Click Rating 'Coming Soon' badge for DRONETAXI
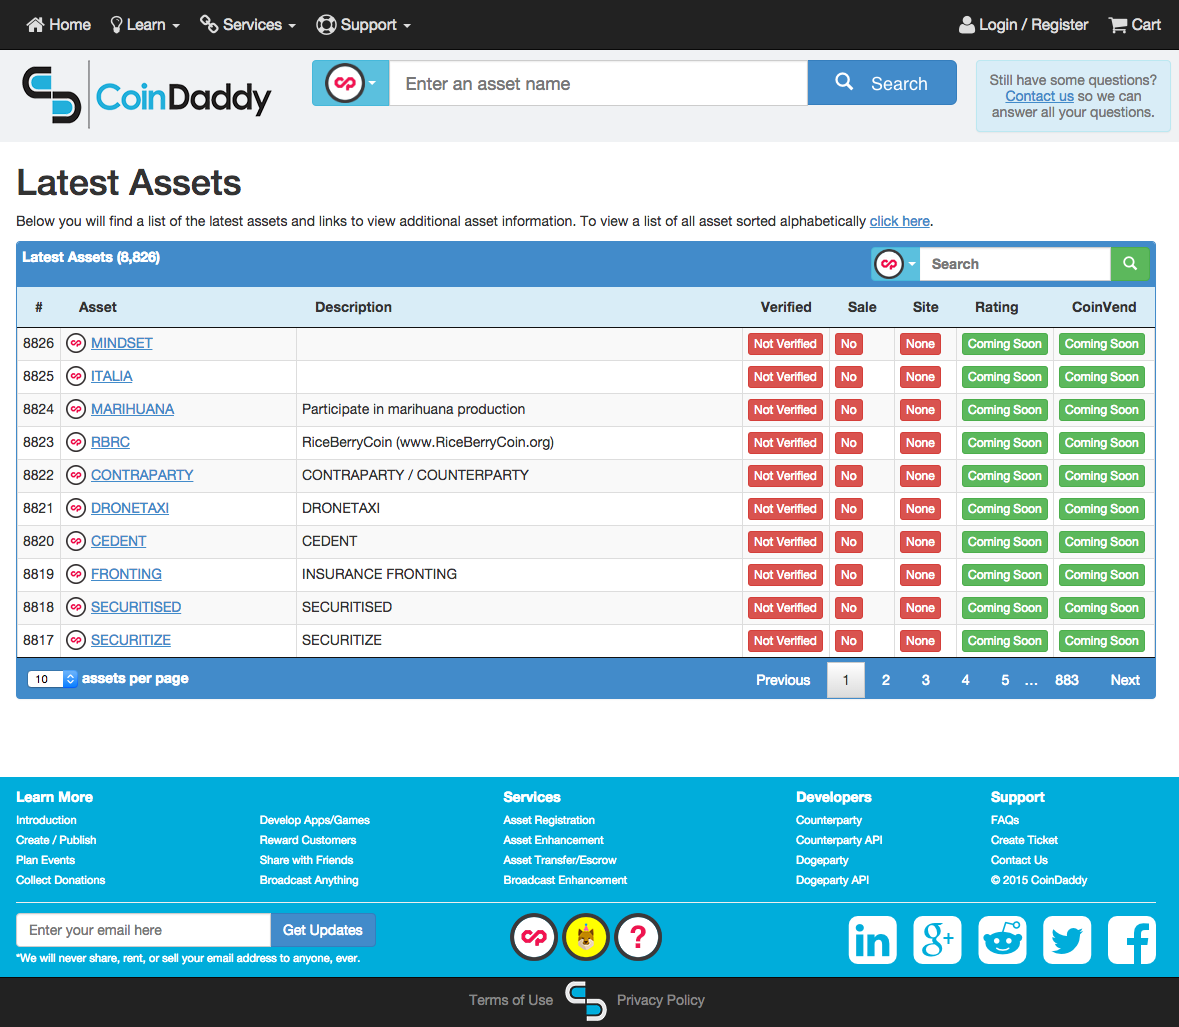The height and width of the screenshot is (1027, 1179). coord(1005,509)
